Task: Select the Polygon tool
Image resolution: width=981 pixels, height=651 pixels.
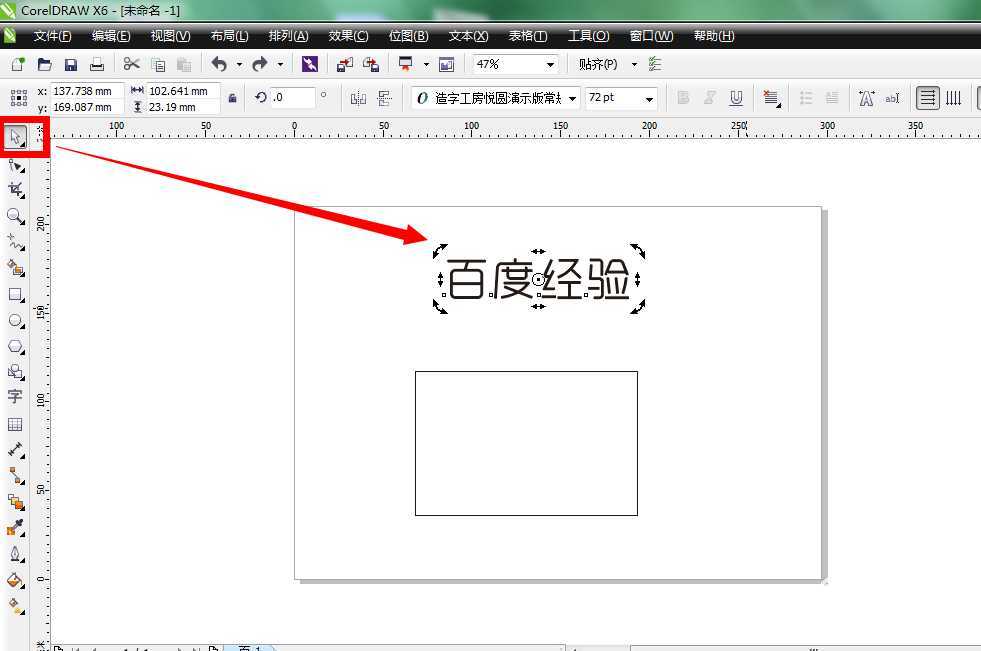Action: 15,347
